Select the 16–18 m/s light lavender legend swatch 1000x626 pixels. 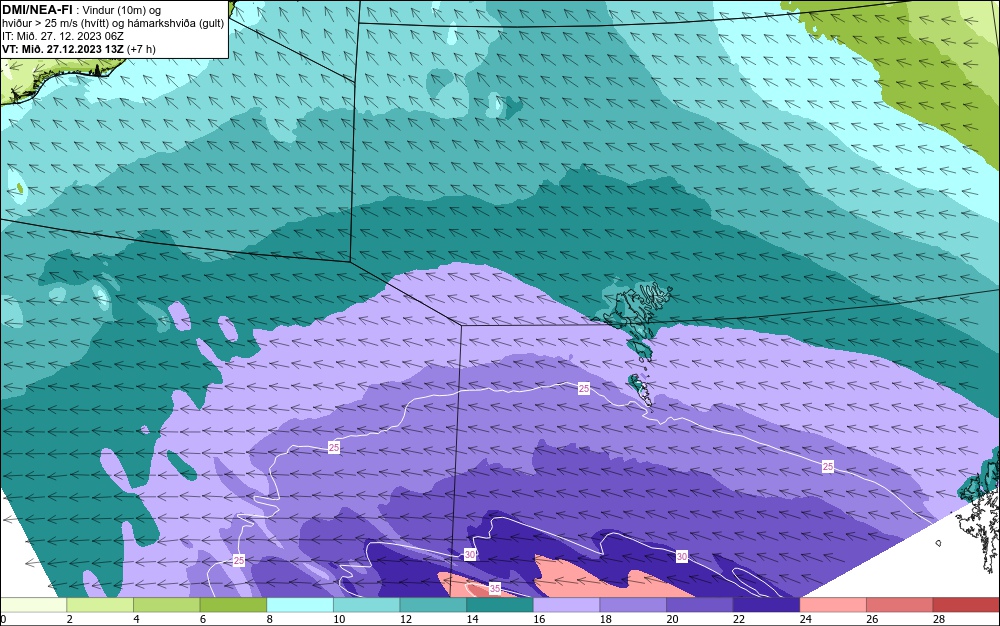[566, 605]
